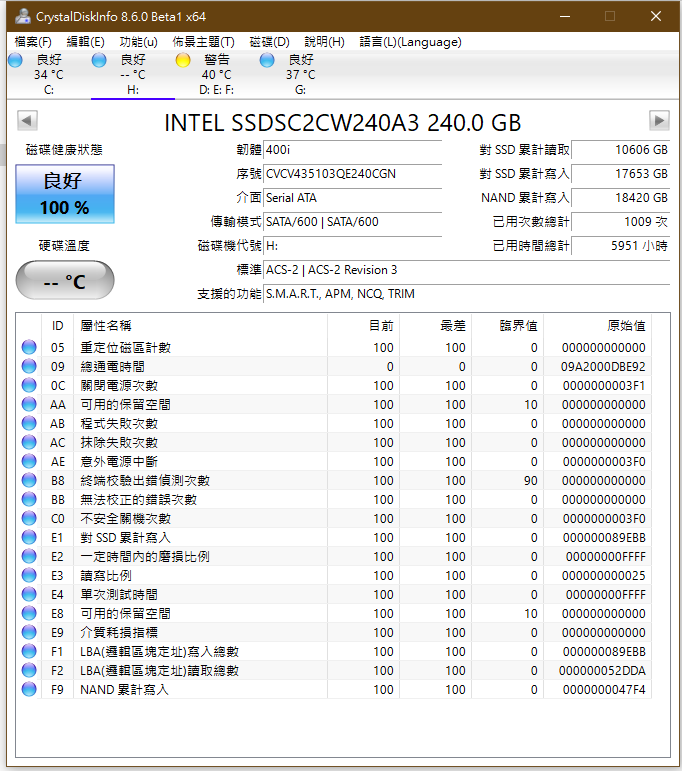The height and width of the screenshot is (771, 682).
Task: Click status orb for attribute AC row
Action: click(x=30, y=442)
